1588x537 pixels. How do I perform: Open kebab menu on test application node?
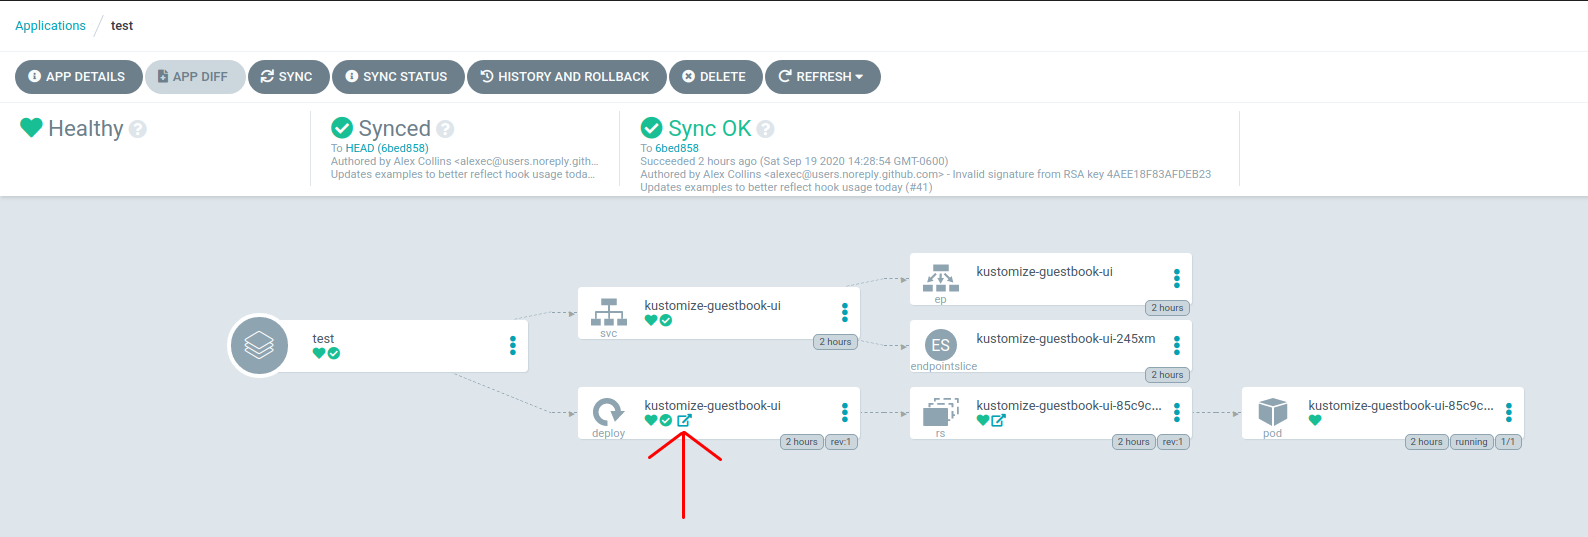coord(513,346)
